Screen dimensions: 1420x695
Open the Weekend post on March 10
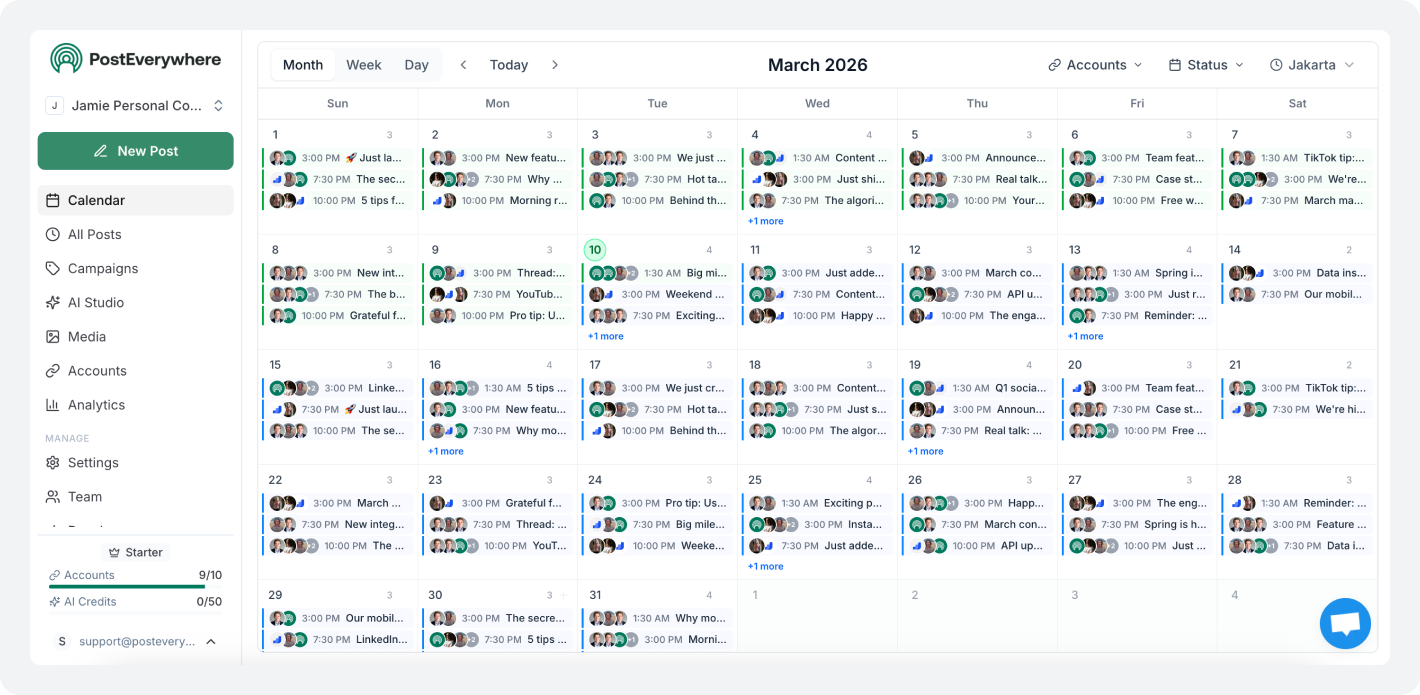[658, 294]
